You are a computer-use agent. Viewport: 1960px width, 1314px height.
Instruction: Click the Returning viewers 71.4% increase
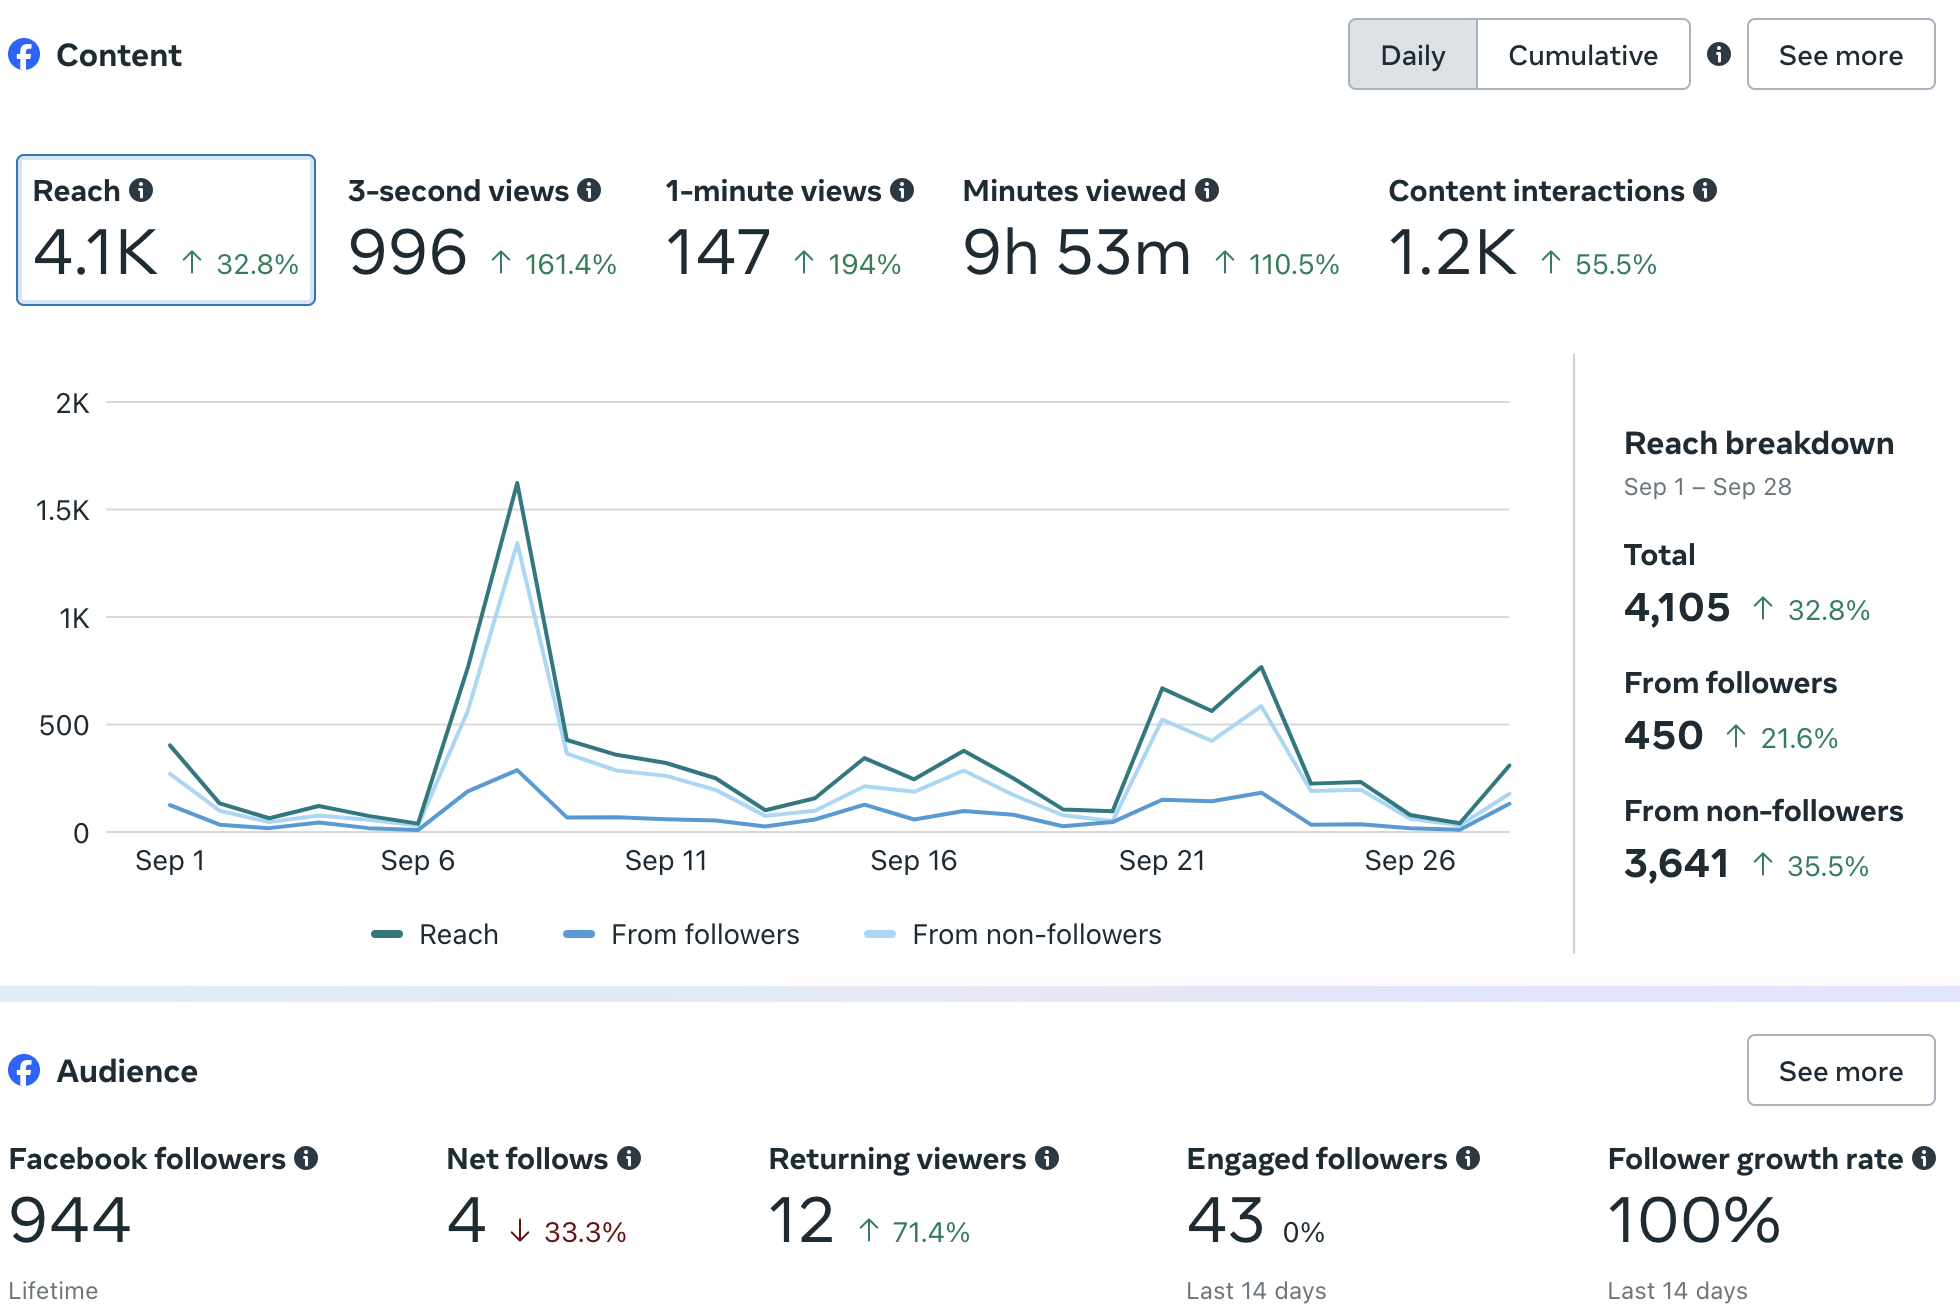[x=914, y=1232]
